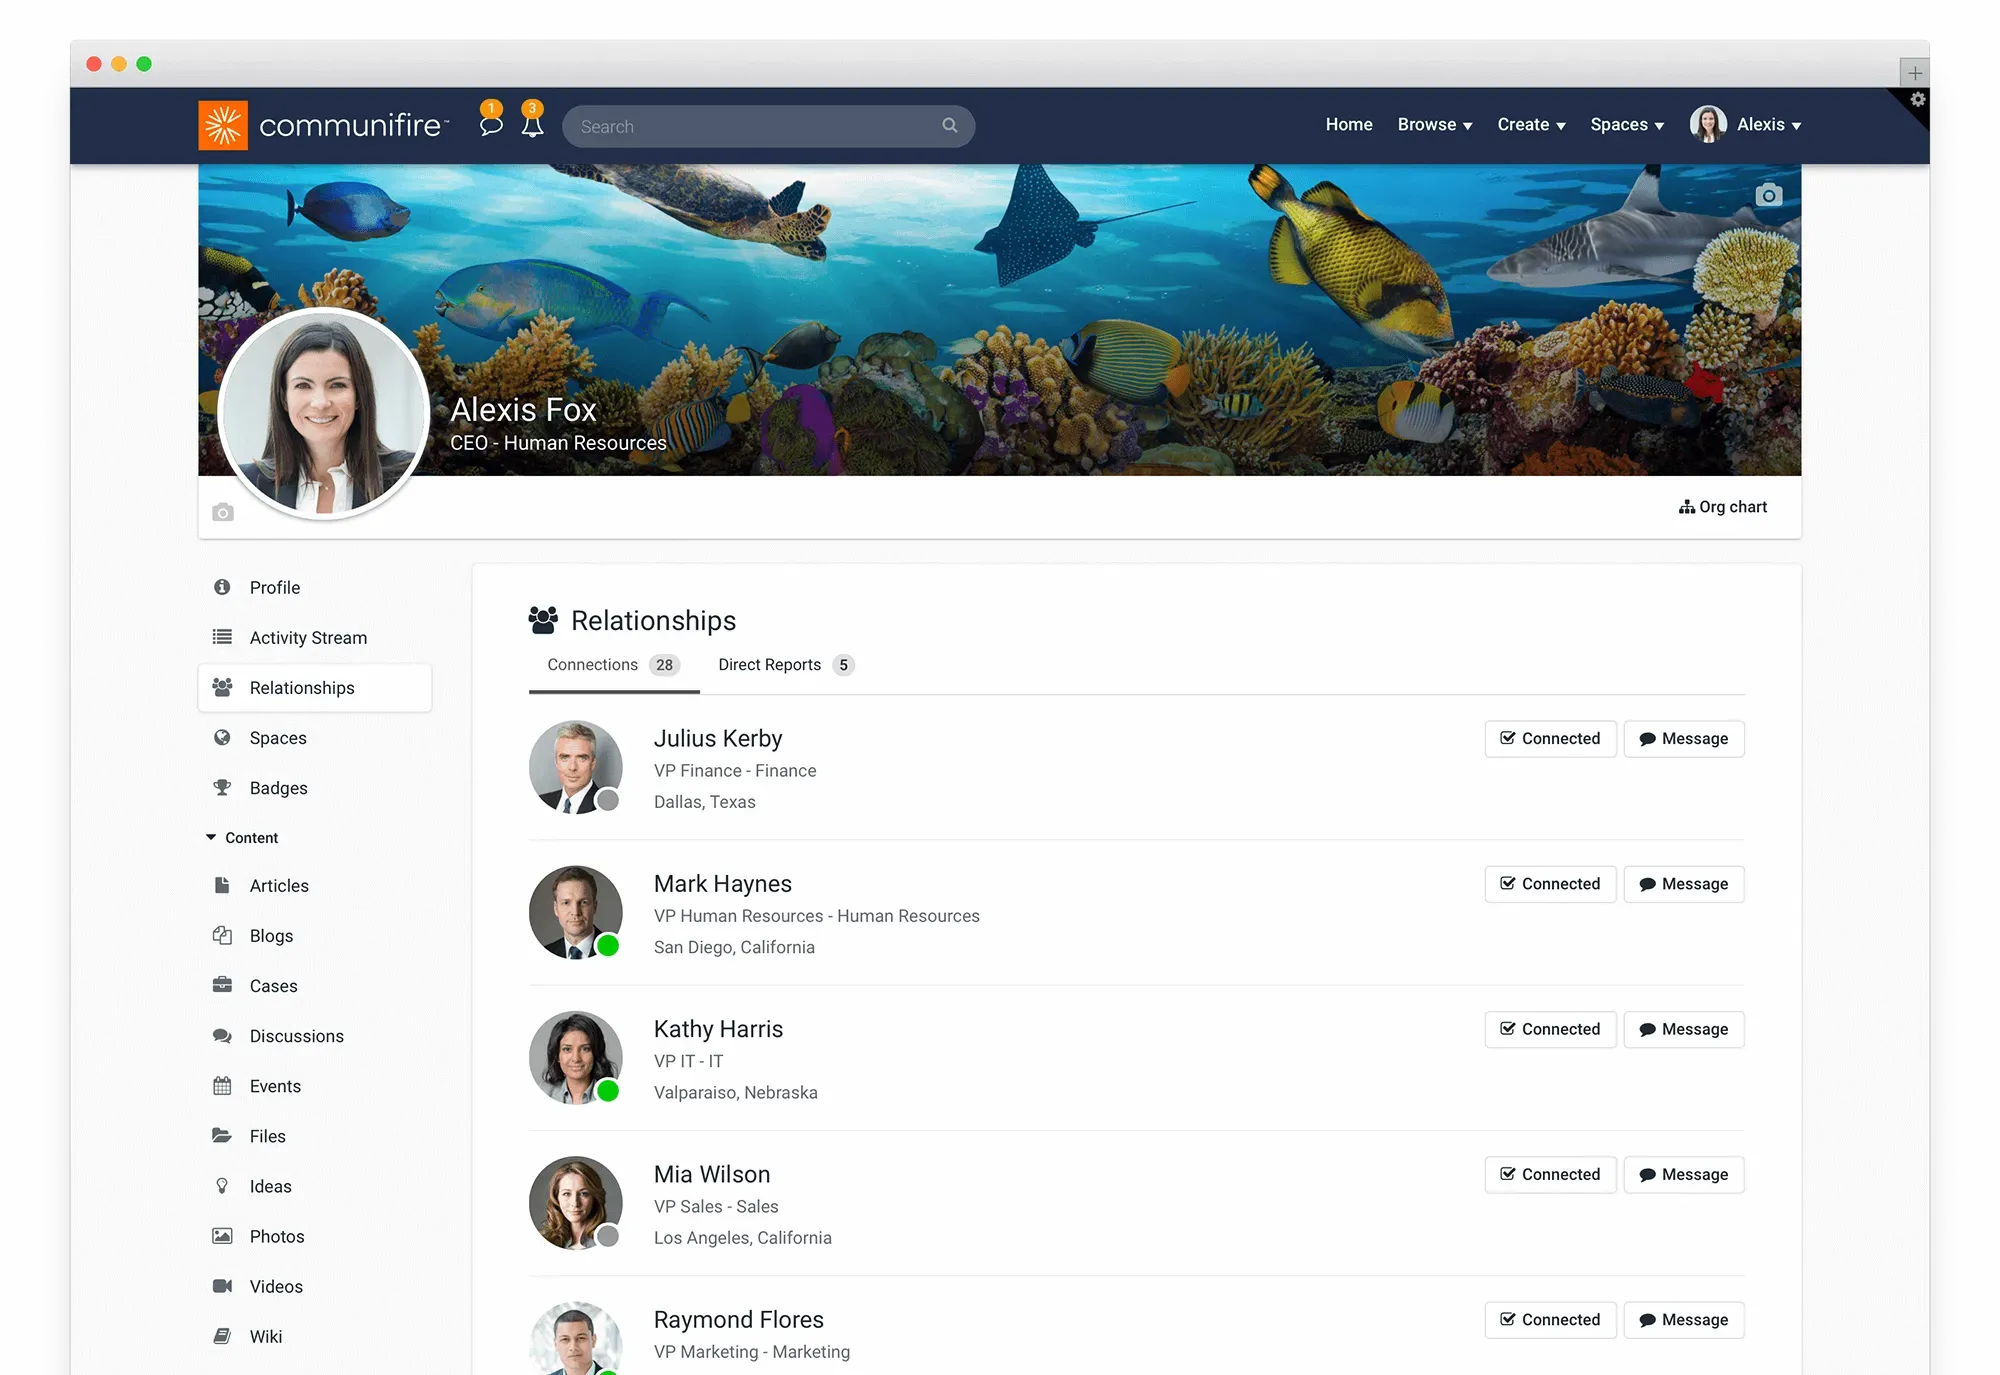The height and width of the screenshot is (1375, 2000).
Task: Click the camera icon below profile picture
Action: pos(223,513)
